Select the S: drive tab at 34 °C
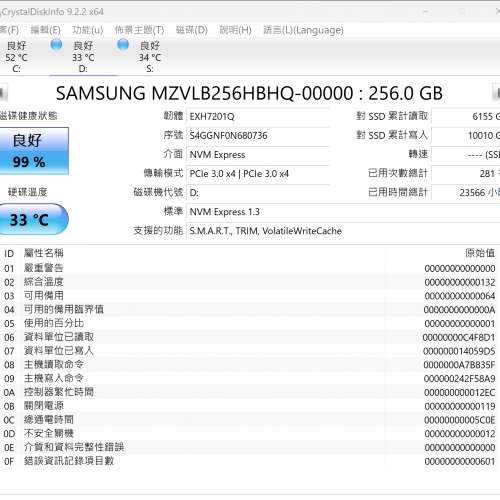500x500 pixels. (150, 57)
